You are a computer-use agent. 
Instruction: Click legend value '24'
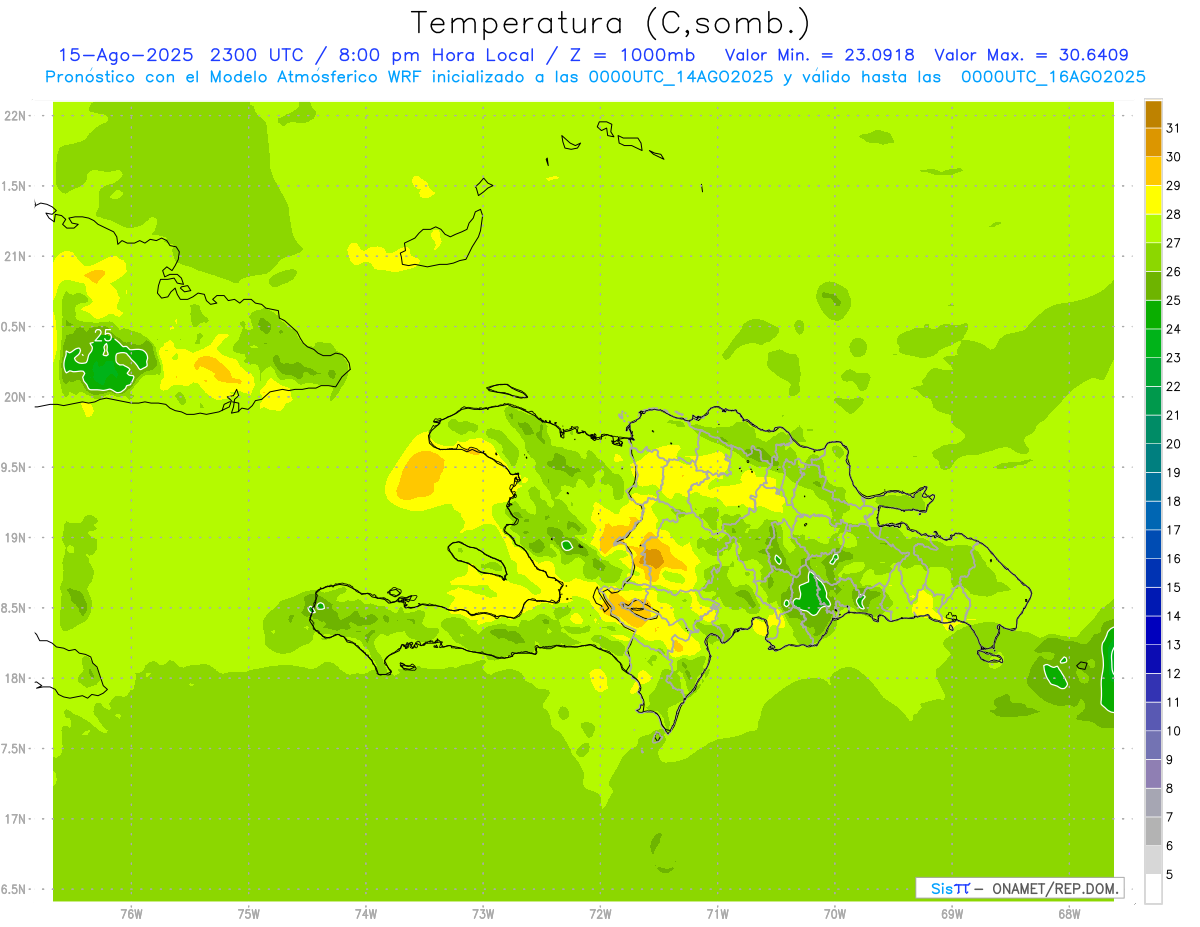[1174, 329]
